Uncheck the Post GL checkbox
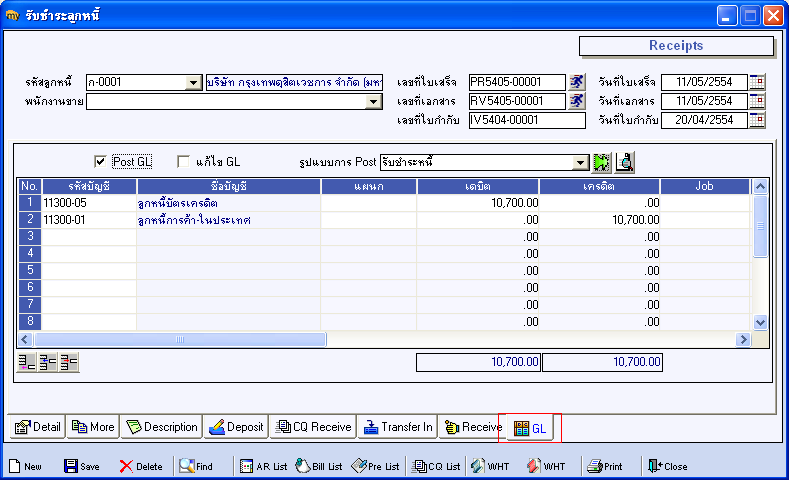 pyautogui.click(x=100, y=161)
